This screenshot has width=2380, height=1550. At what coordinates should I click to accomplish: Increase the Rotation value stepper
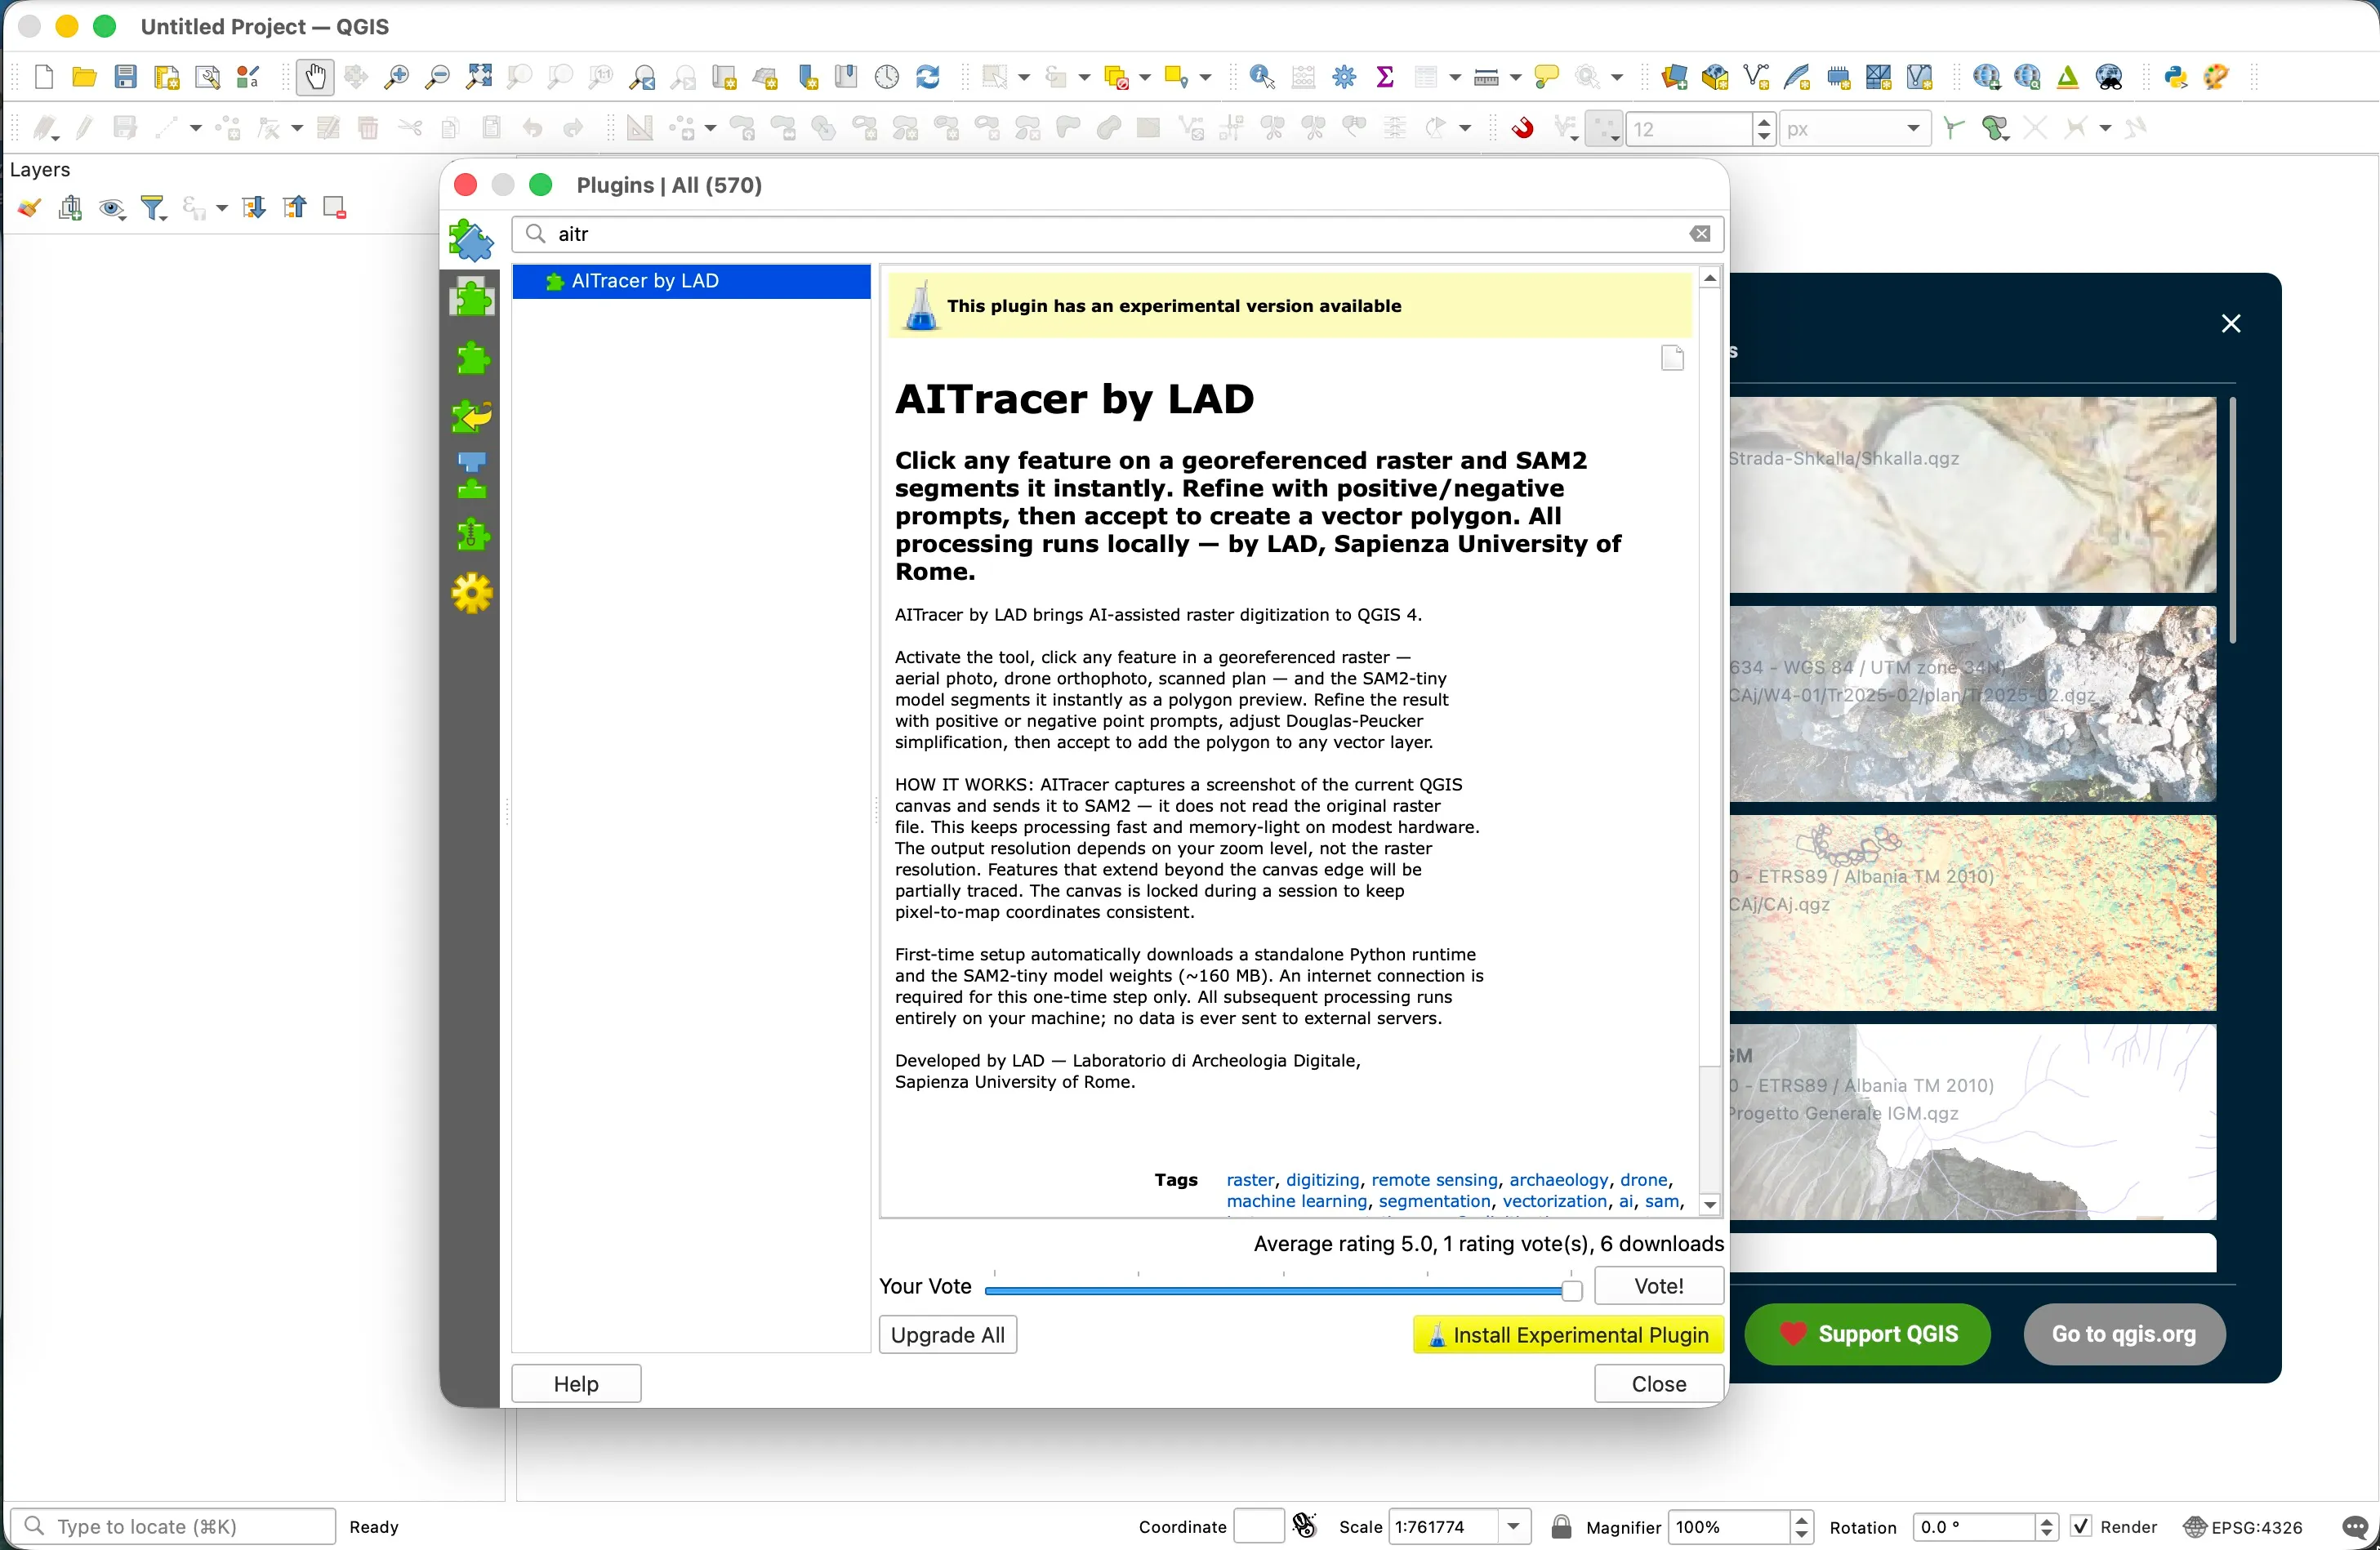point(2046,1519)
